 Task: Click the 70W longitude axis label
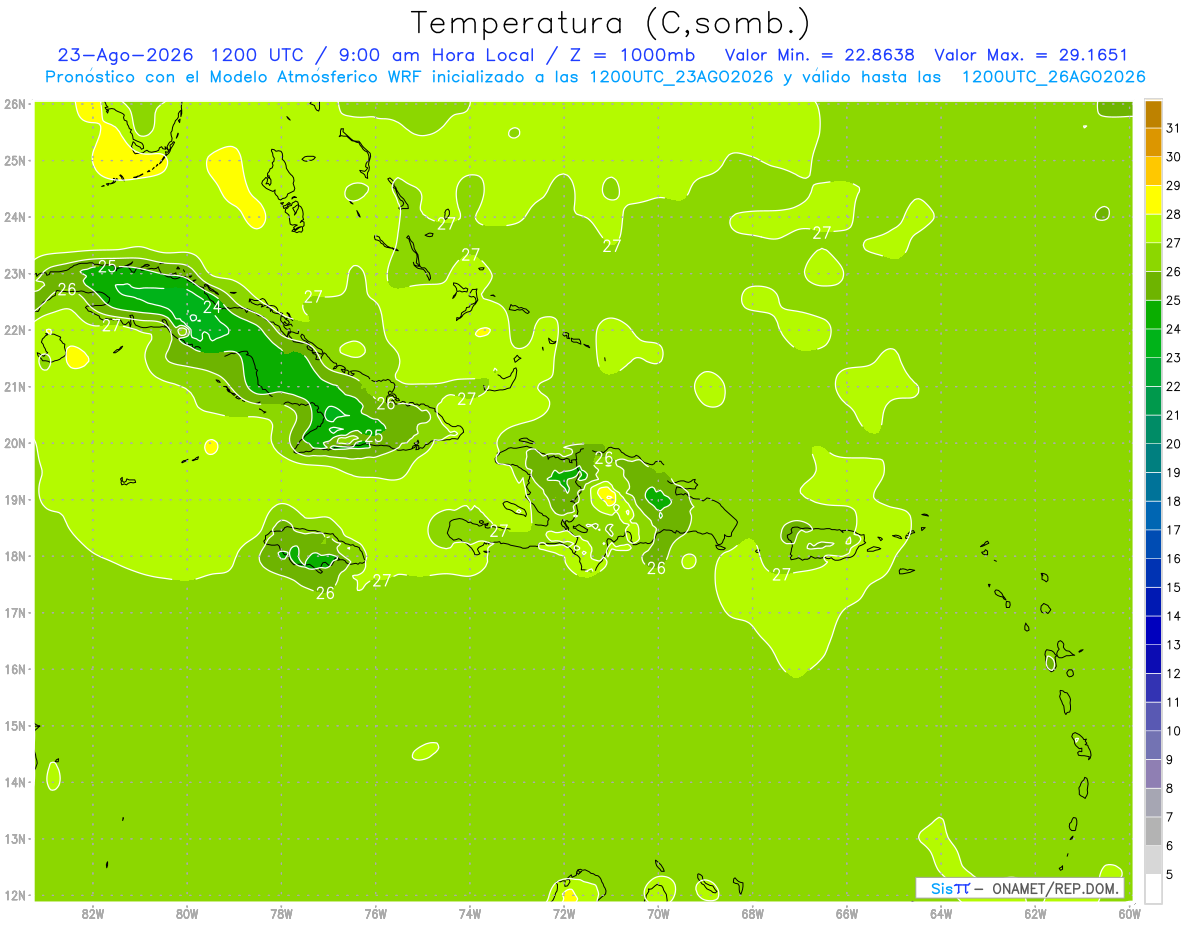point(658,913)
